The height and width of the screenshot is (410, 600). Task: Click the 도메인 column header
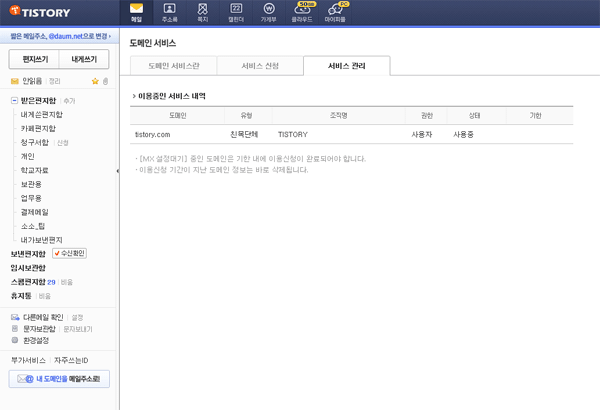178,116
